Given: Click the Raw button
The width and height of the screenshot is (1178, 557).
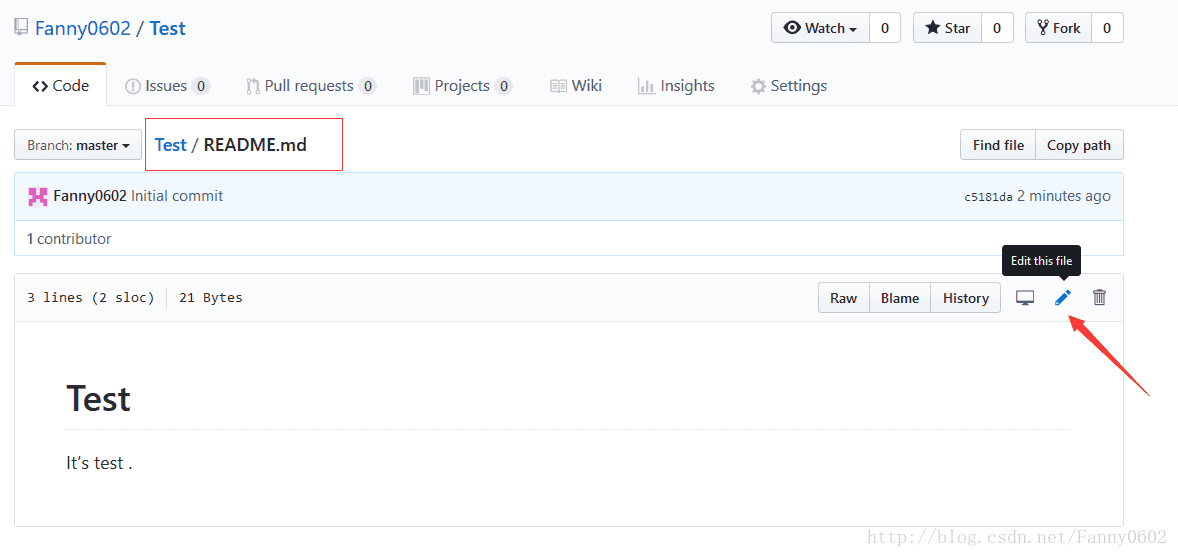Looking at the screenshot, I should click(843, 298).
